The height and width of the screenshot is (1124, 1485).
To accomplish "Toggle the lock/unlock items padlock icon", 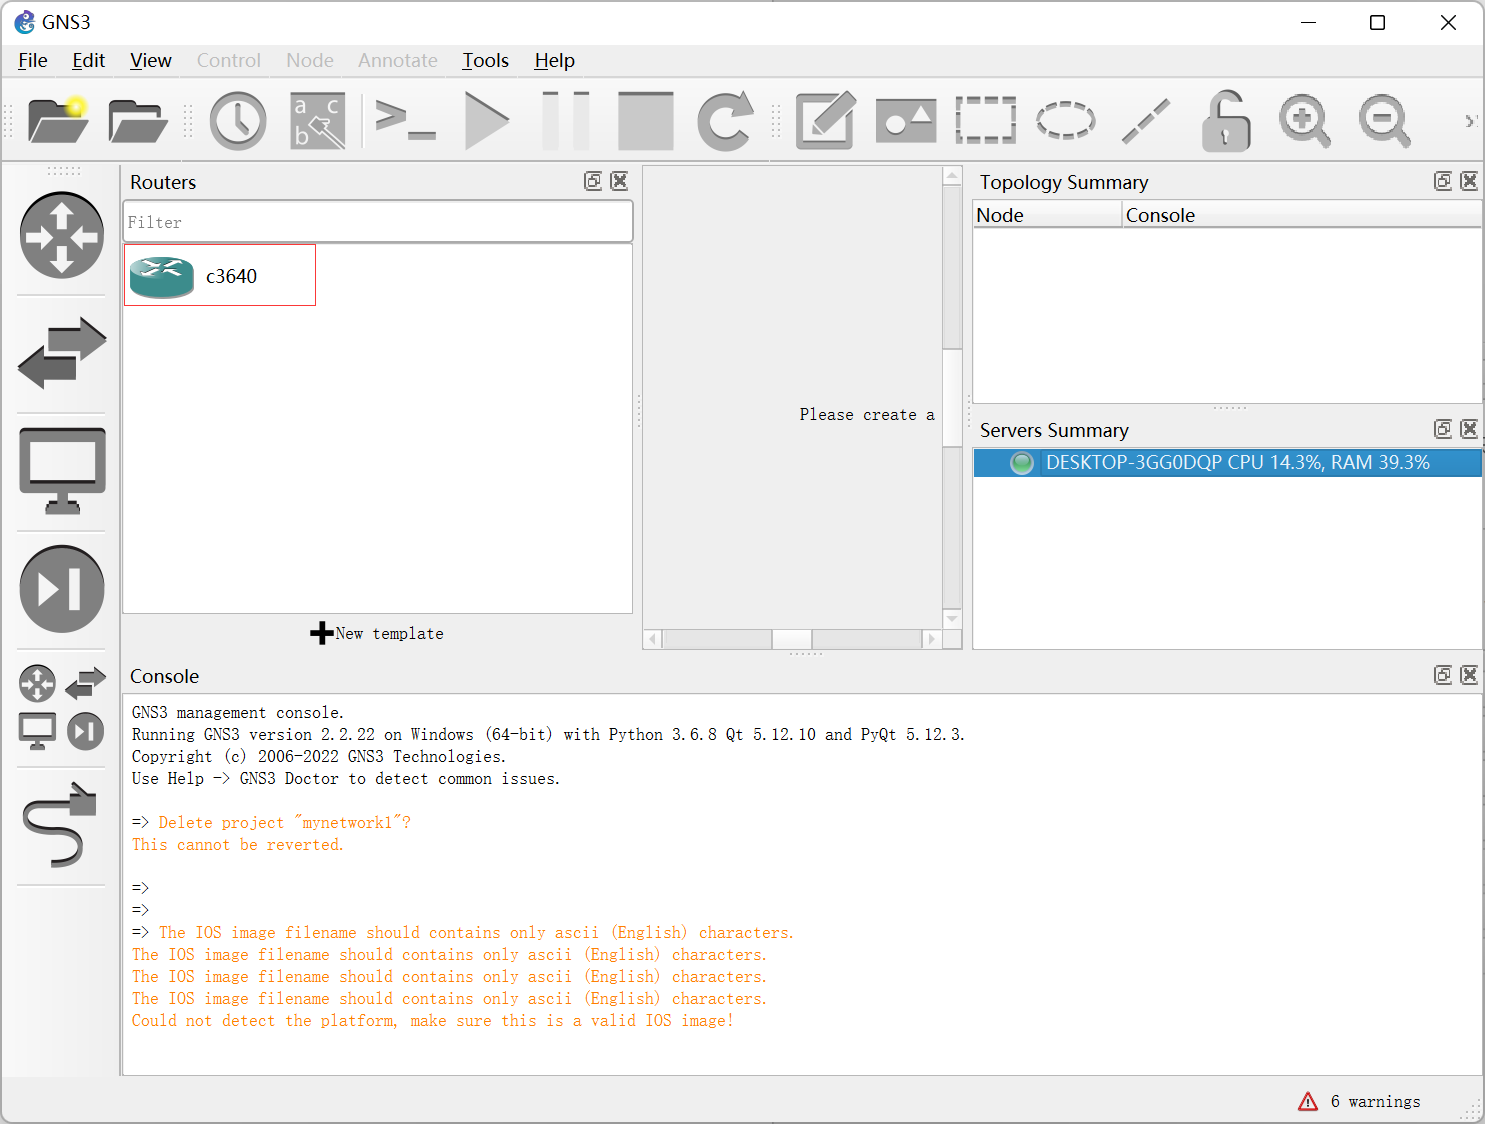I will 1226,121.
